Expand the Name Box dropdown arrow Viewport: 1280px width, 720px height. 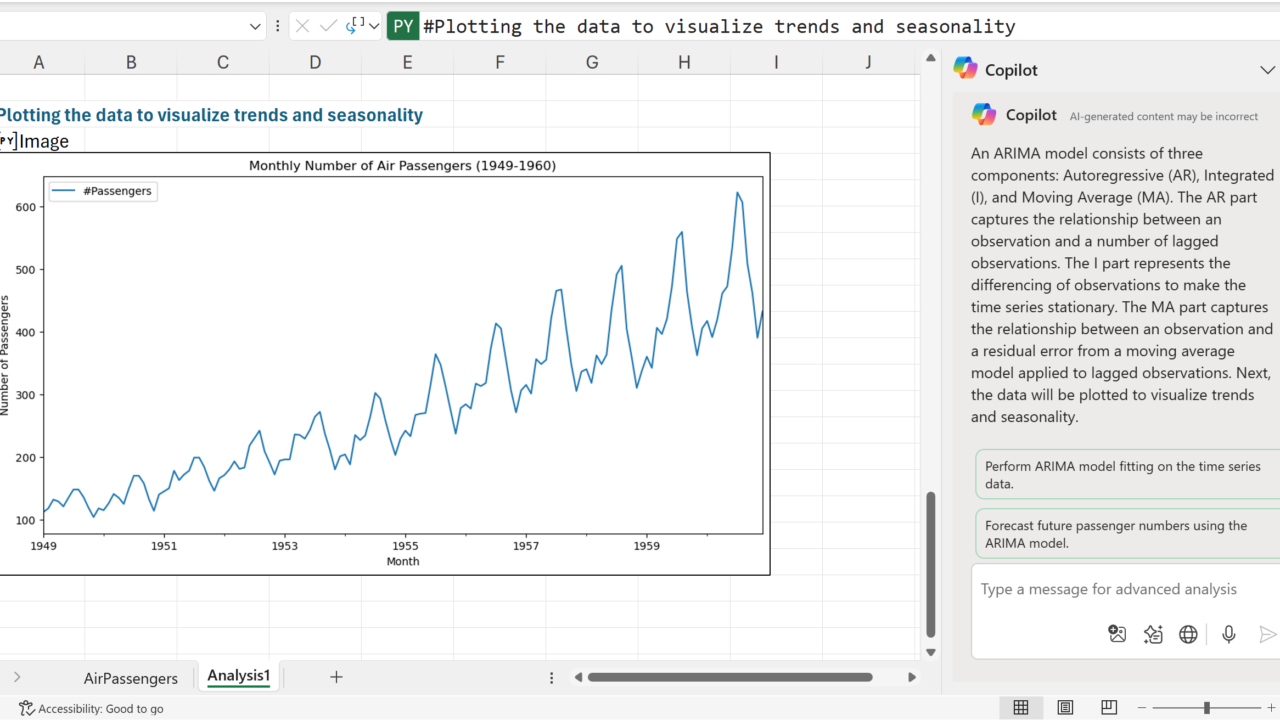[255, 27]
